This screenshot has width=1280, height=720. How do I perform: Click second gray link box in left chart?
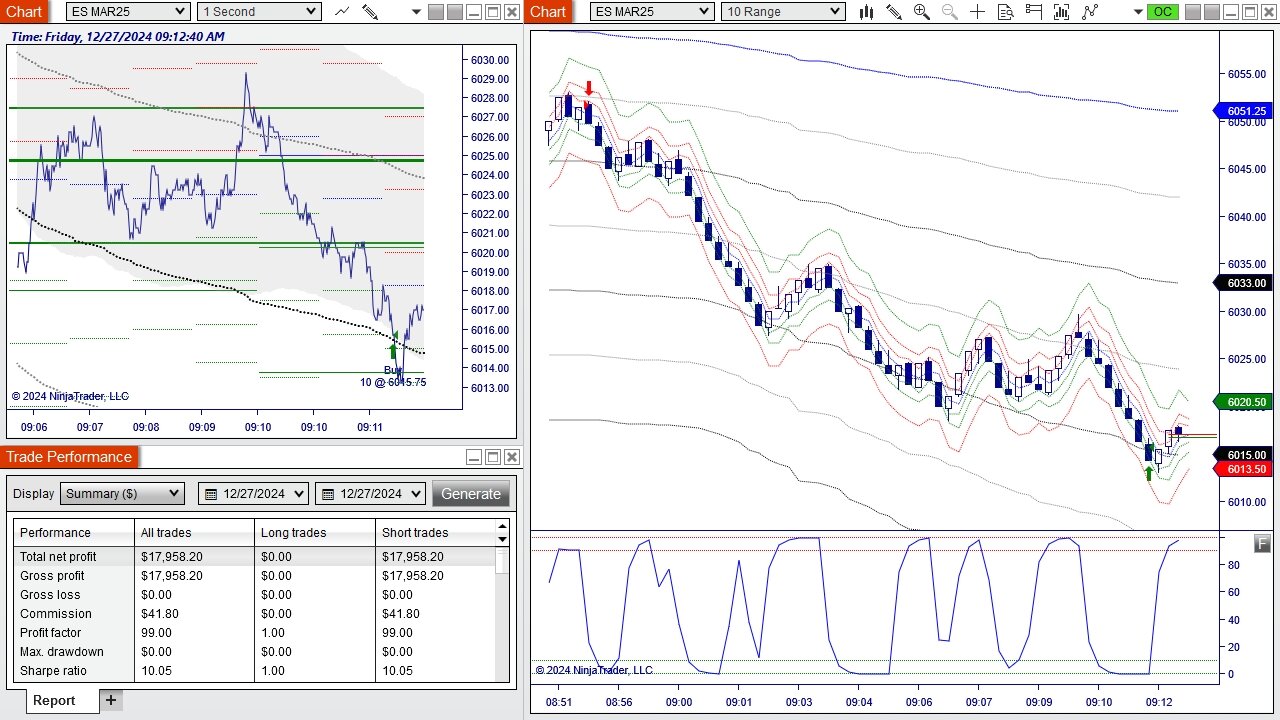[x=454, y=12]
